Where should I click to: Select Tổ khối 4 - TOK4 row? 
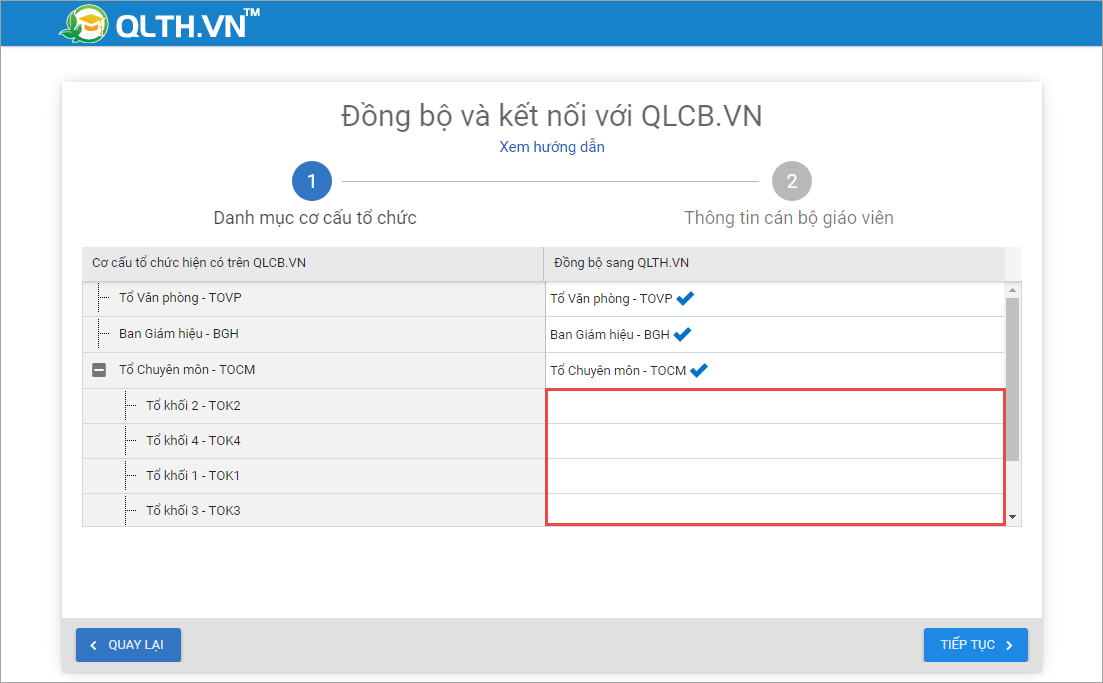click(x=314, y=441)
